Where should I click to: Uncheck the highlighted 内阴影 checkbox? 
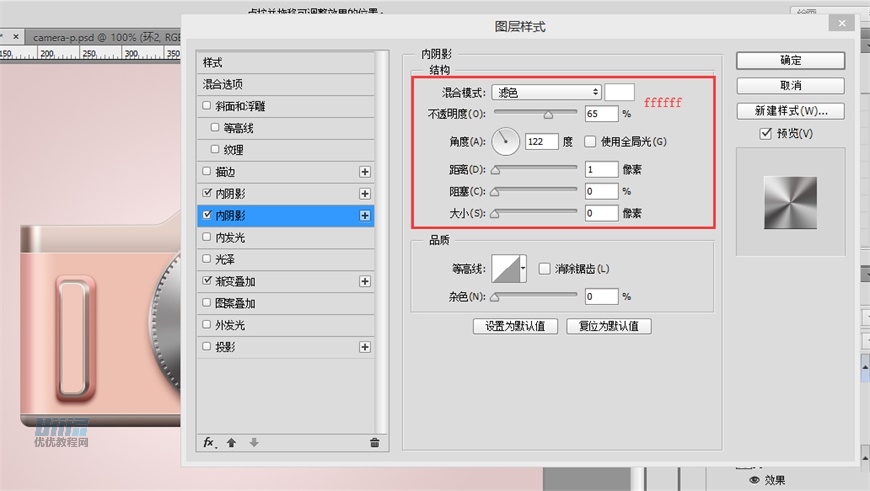pos(207,215)
